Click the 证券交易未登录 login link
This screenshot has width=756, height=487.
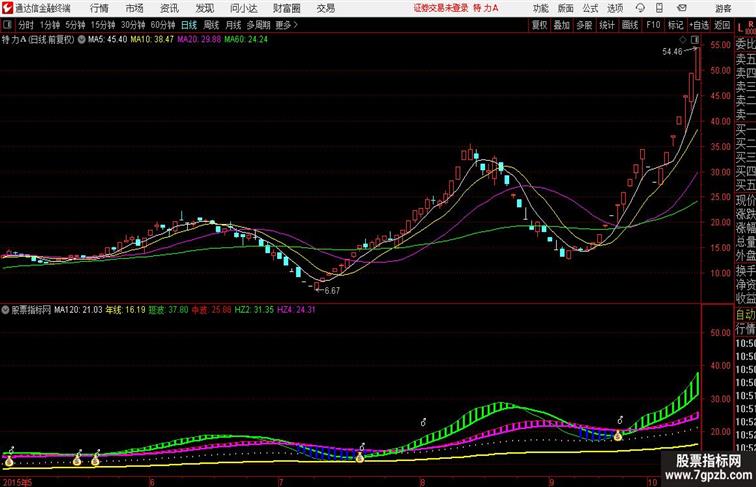pyautogui.click(x=441, y=8)
